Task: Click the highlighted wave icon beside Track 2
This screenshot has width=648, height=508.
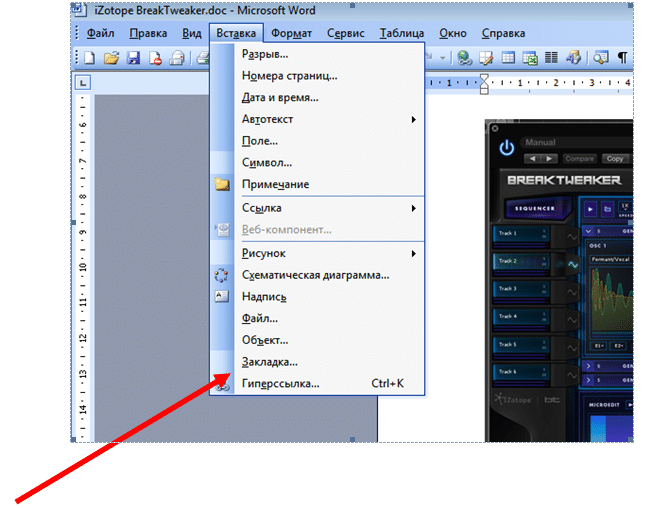Action: 572,265
